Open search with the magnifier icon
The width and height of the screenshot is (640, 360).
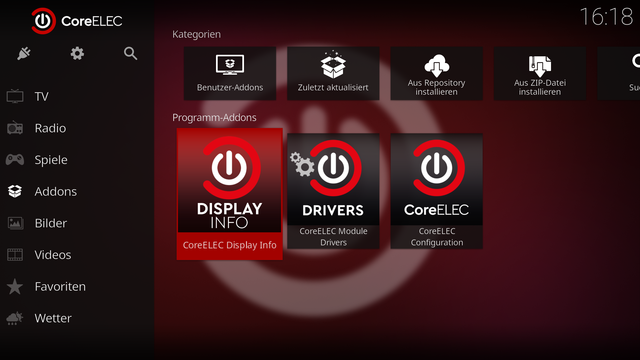(x=130, y=53)
